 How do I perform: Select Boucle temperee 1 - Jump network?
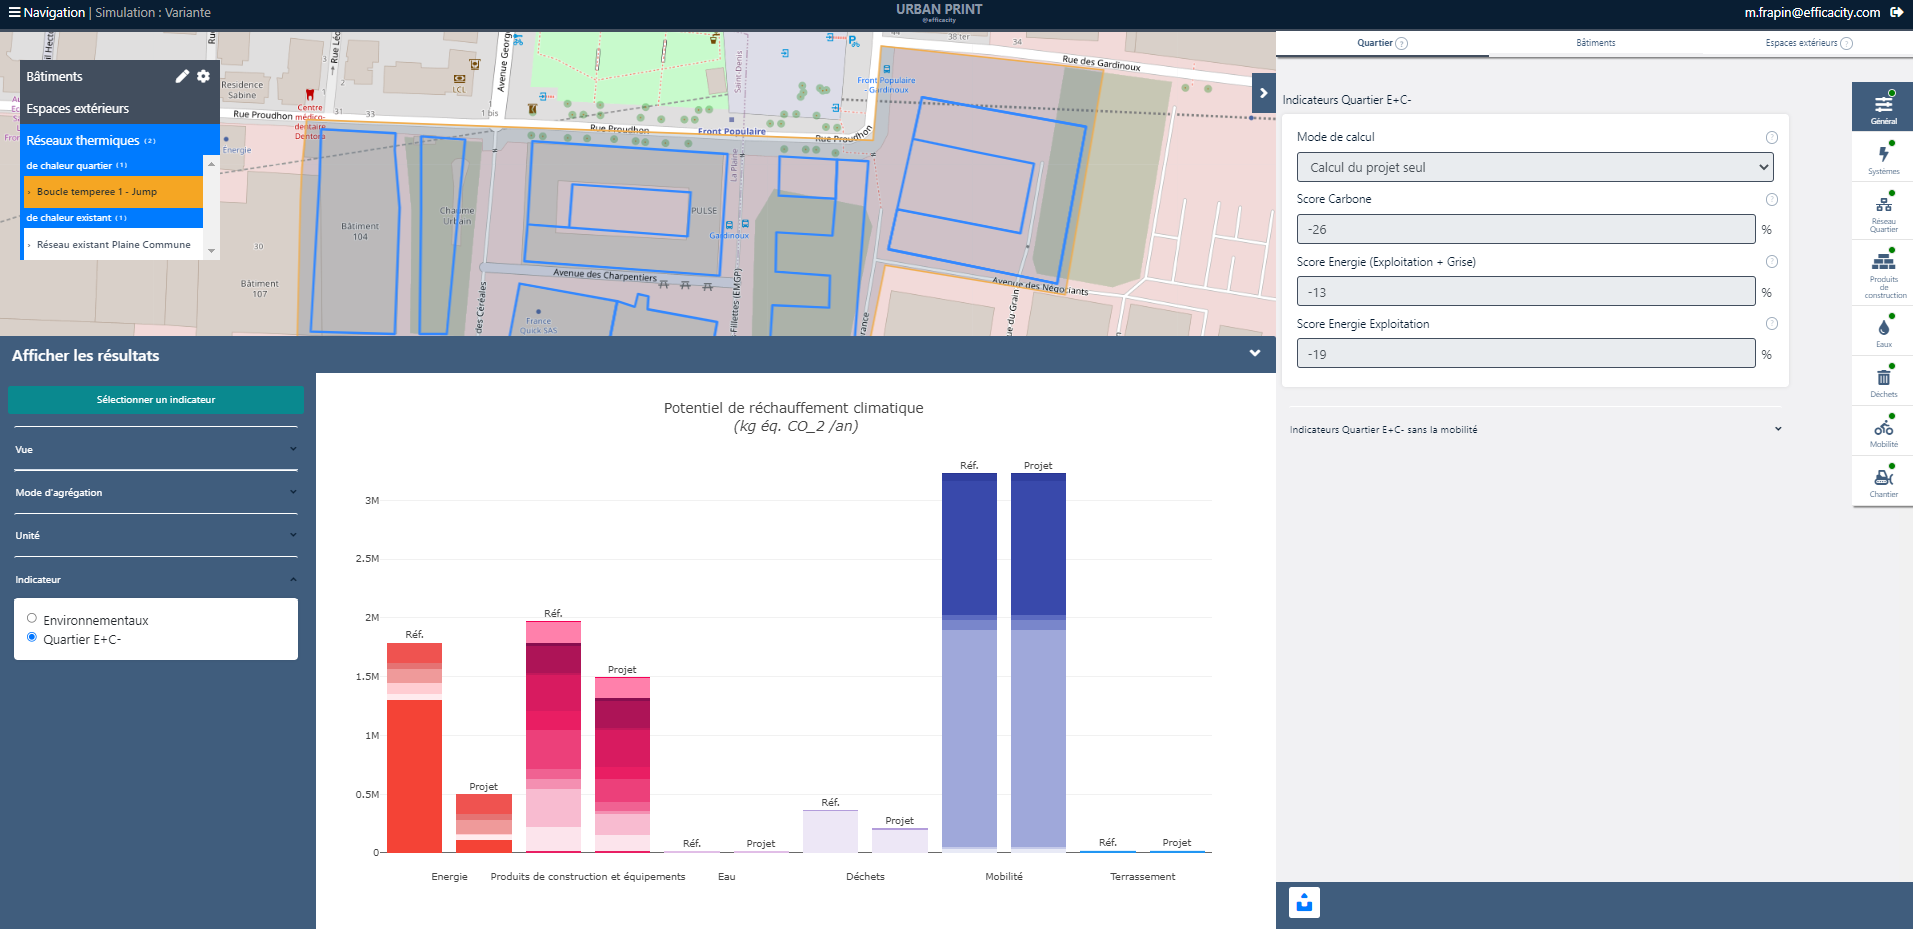[97, 192]
